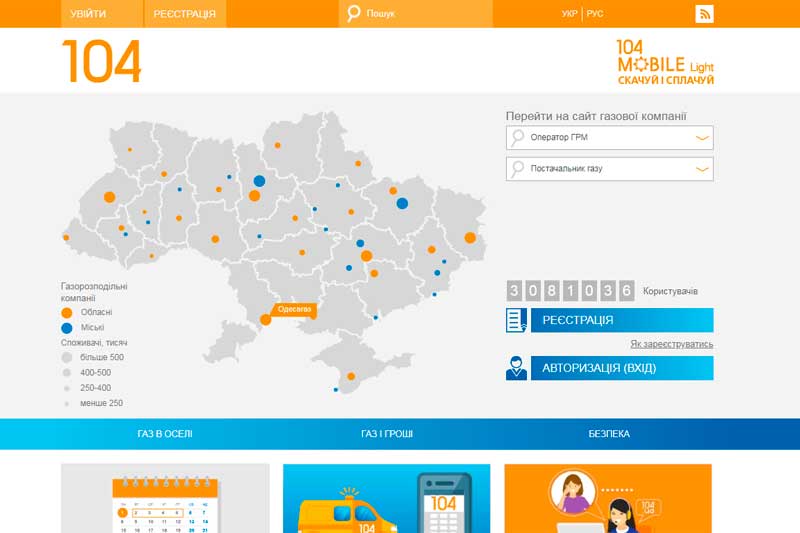Click the RSS feed icon
The width and height of the screenshot is (800, 533).
(704, 14)
